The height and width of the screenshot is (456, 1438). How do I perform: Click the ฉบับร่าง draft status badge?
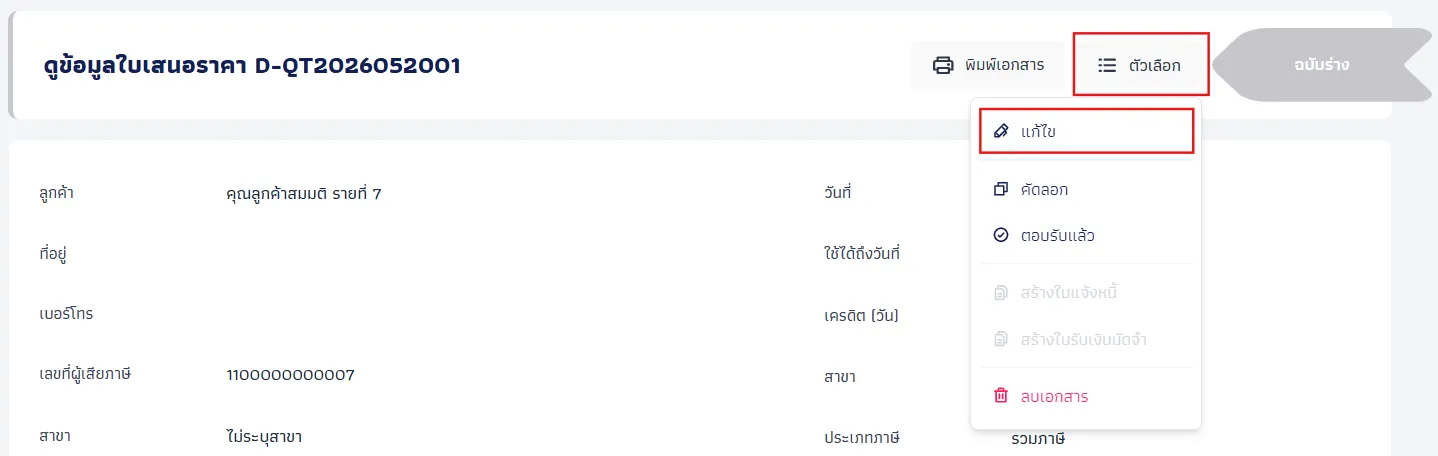coord(1321,65)
